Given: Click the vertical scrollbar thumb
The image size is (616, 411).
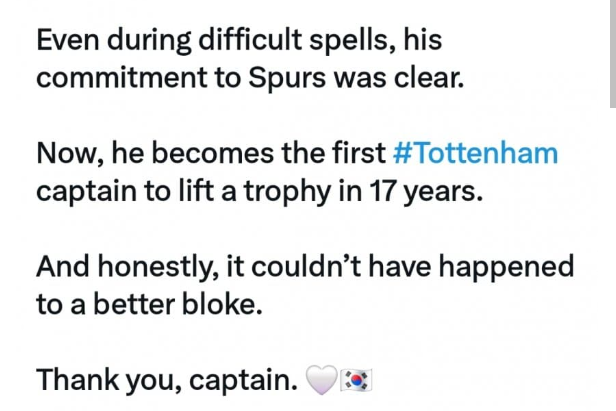Looking at the screenshot, I should pos(613,53).
